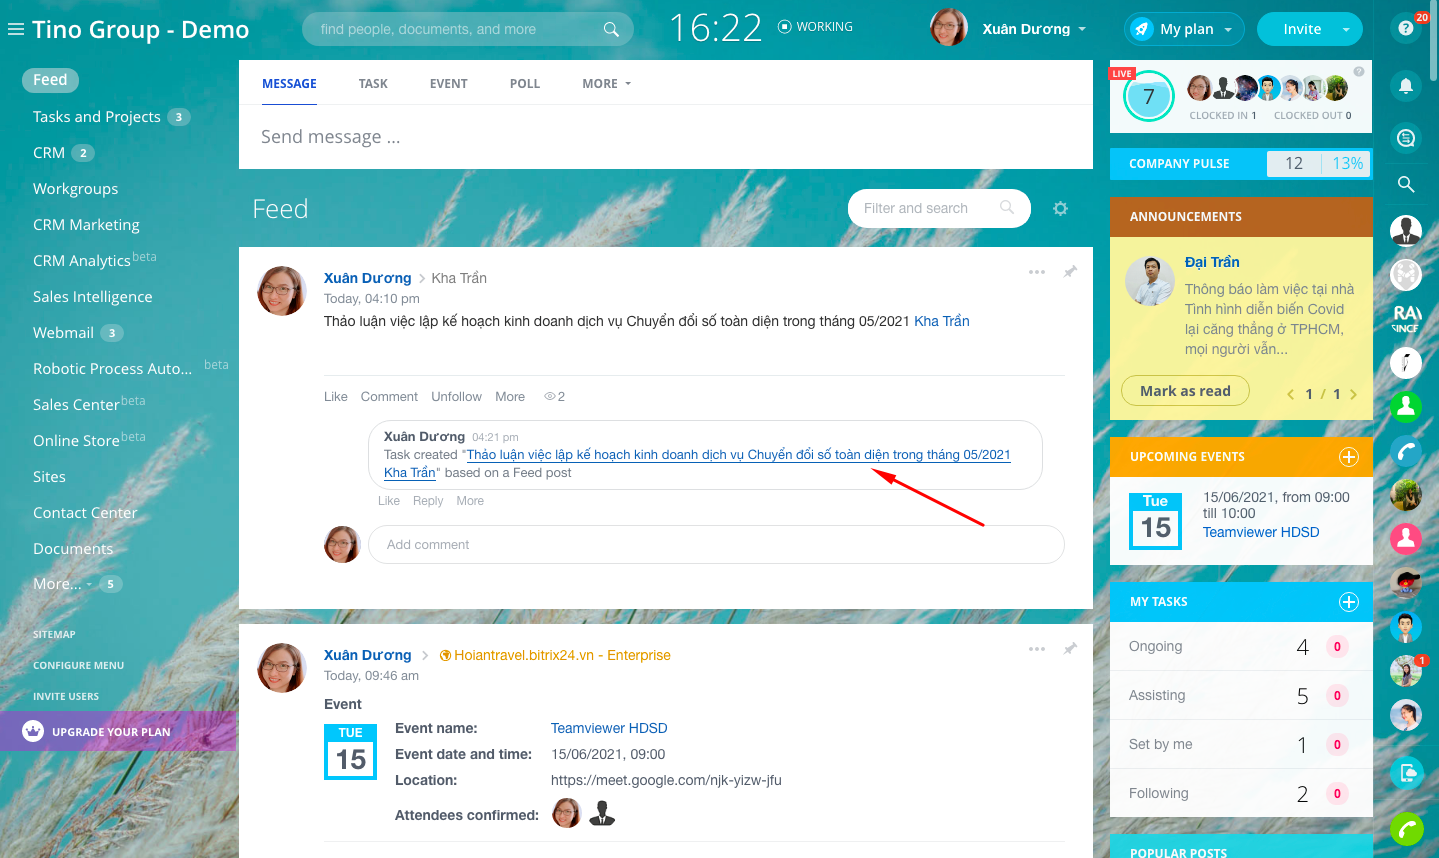Open Hoiantravel.bitrix24.vn - Enterprise link
The width and height of the screenshot is (1439, 858).
(562, 655)
